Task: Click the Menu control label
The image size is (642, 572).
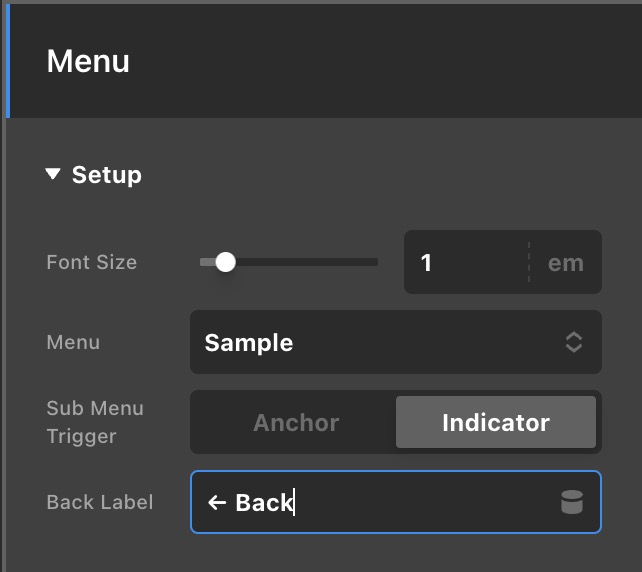Action: point(73,342)
